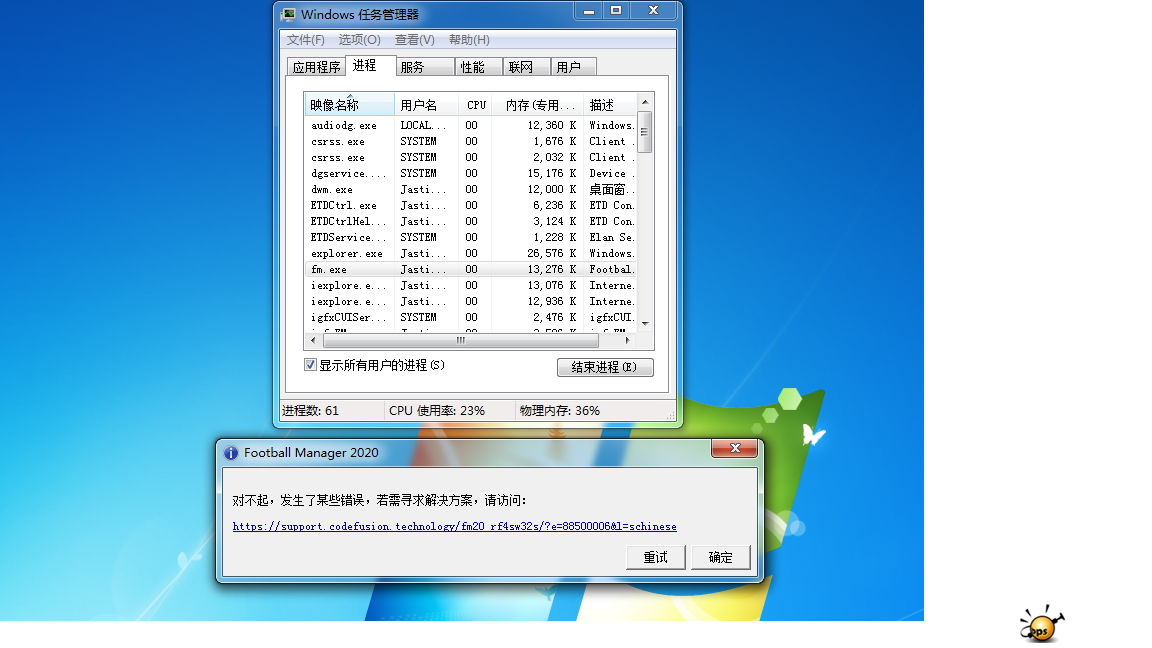
Task: Click the Football description cell of fm.exe
Action: coord(611,270)
